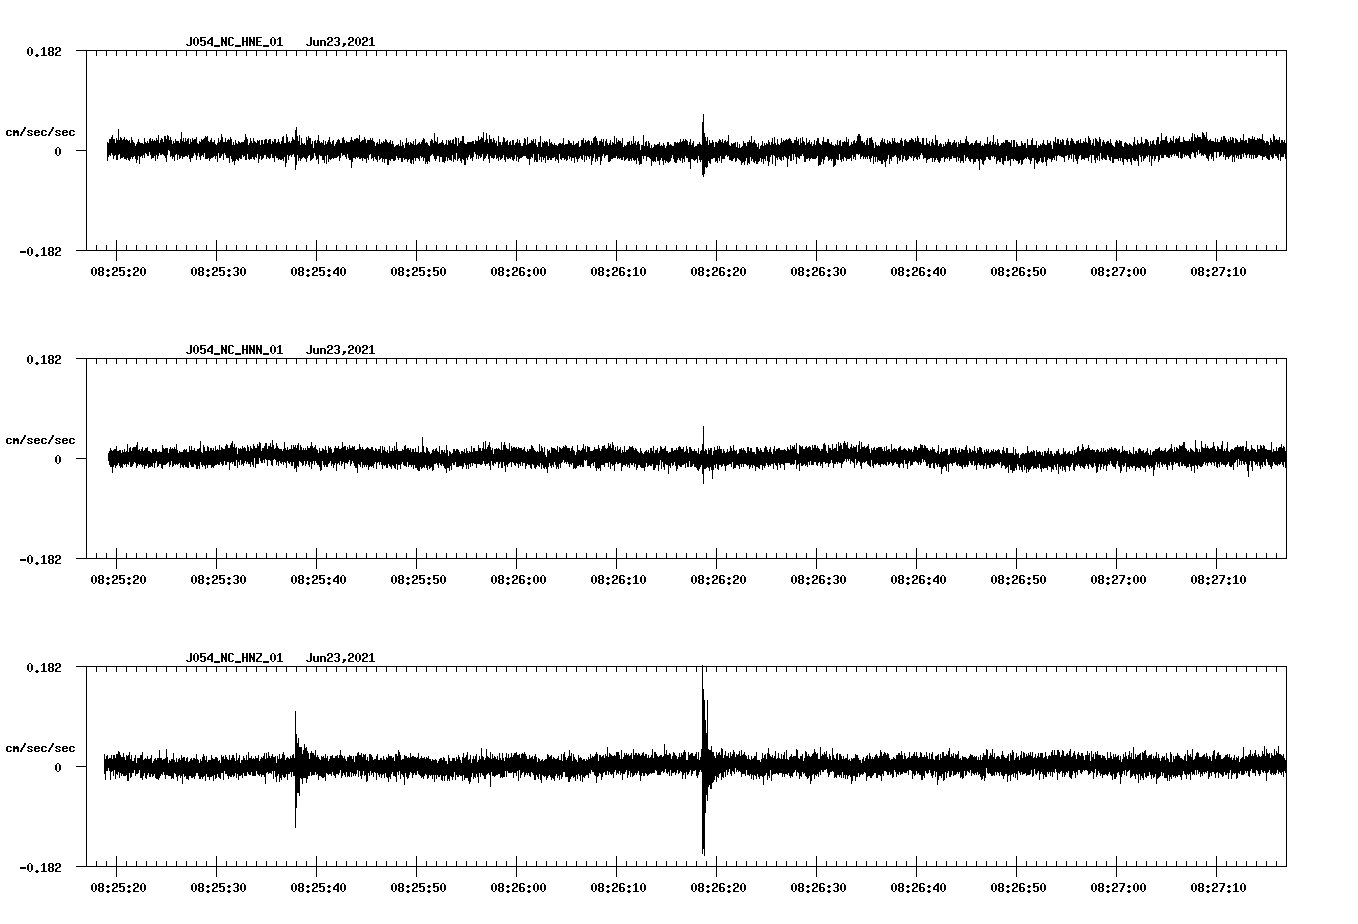Click the zero axis label of the HNZ plot
The image size is (1358, 924).
(58, 767)
